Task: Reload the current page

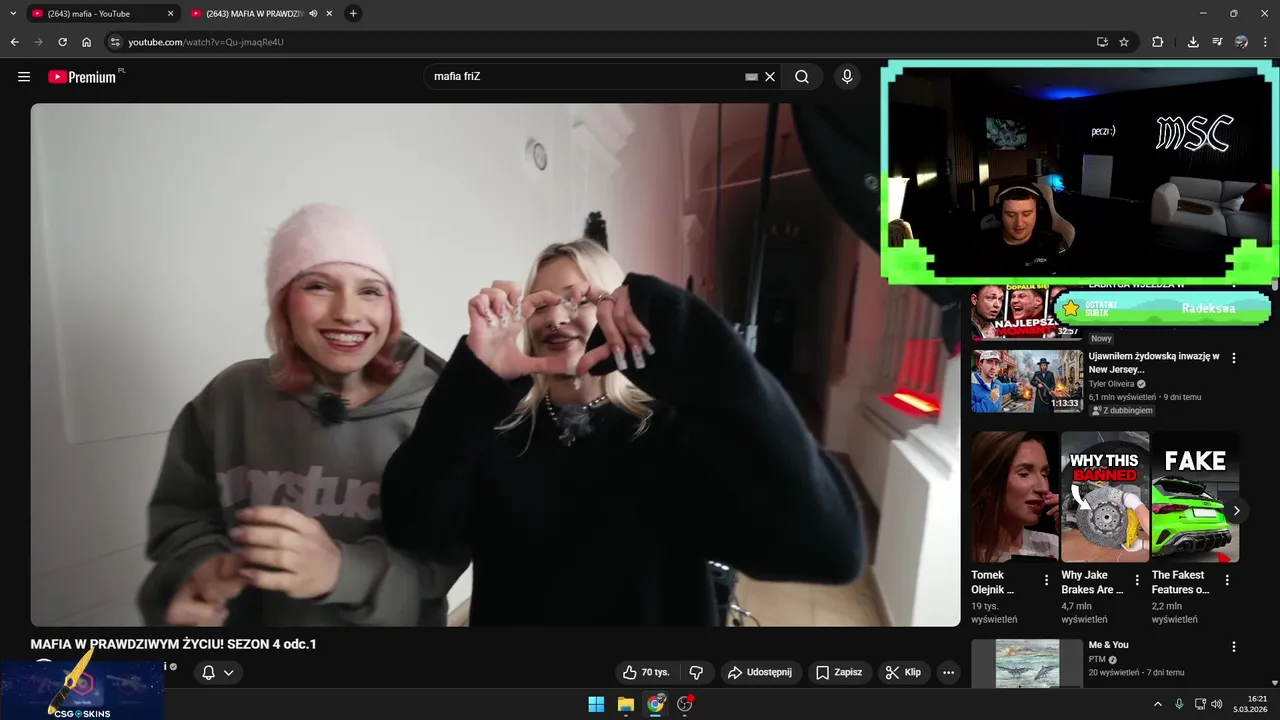Action: 62,42
